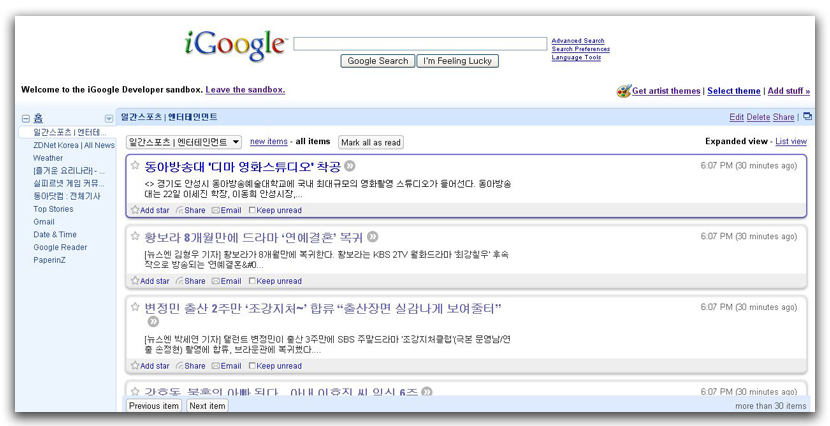Open 변정민 출산 2주만 headline

point(322,308)
